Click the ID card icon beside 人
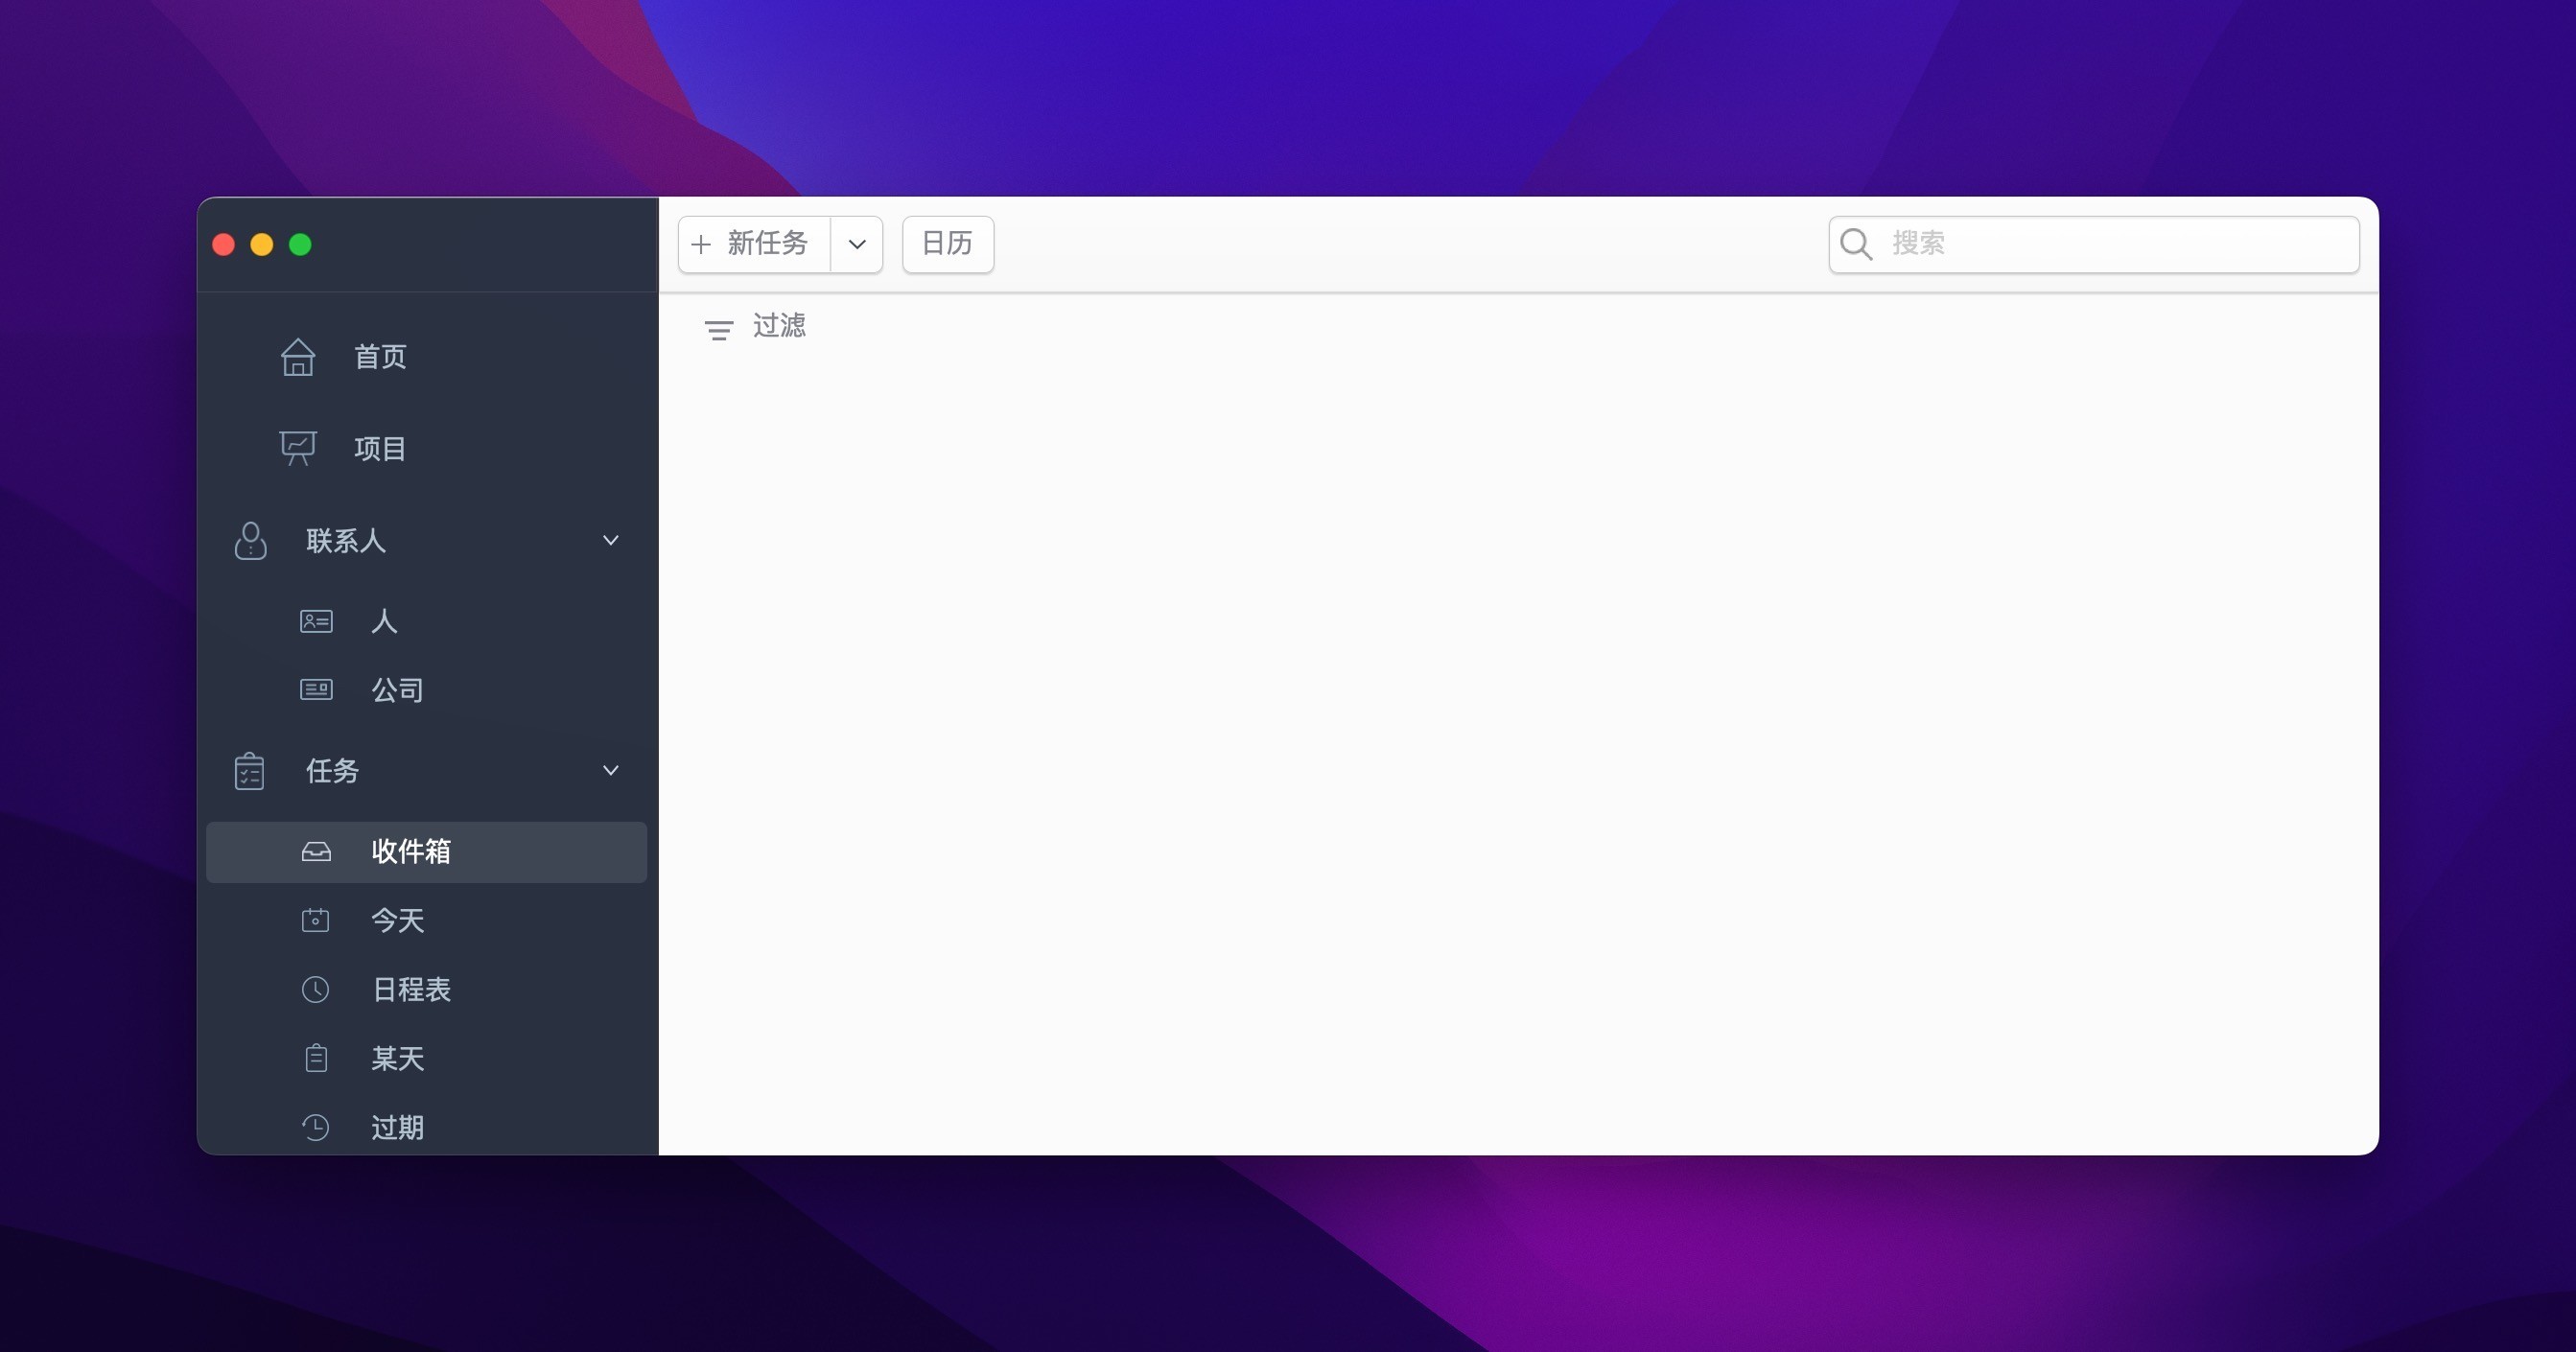The width and height of the screenshot is (2576, 1352). coord(316,621)
